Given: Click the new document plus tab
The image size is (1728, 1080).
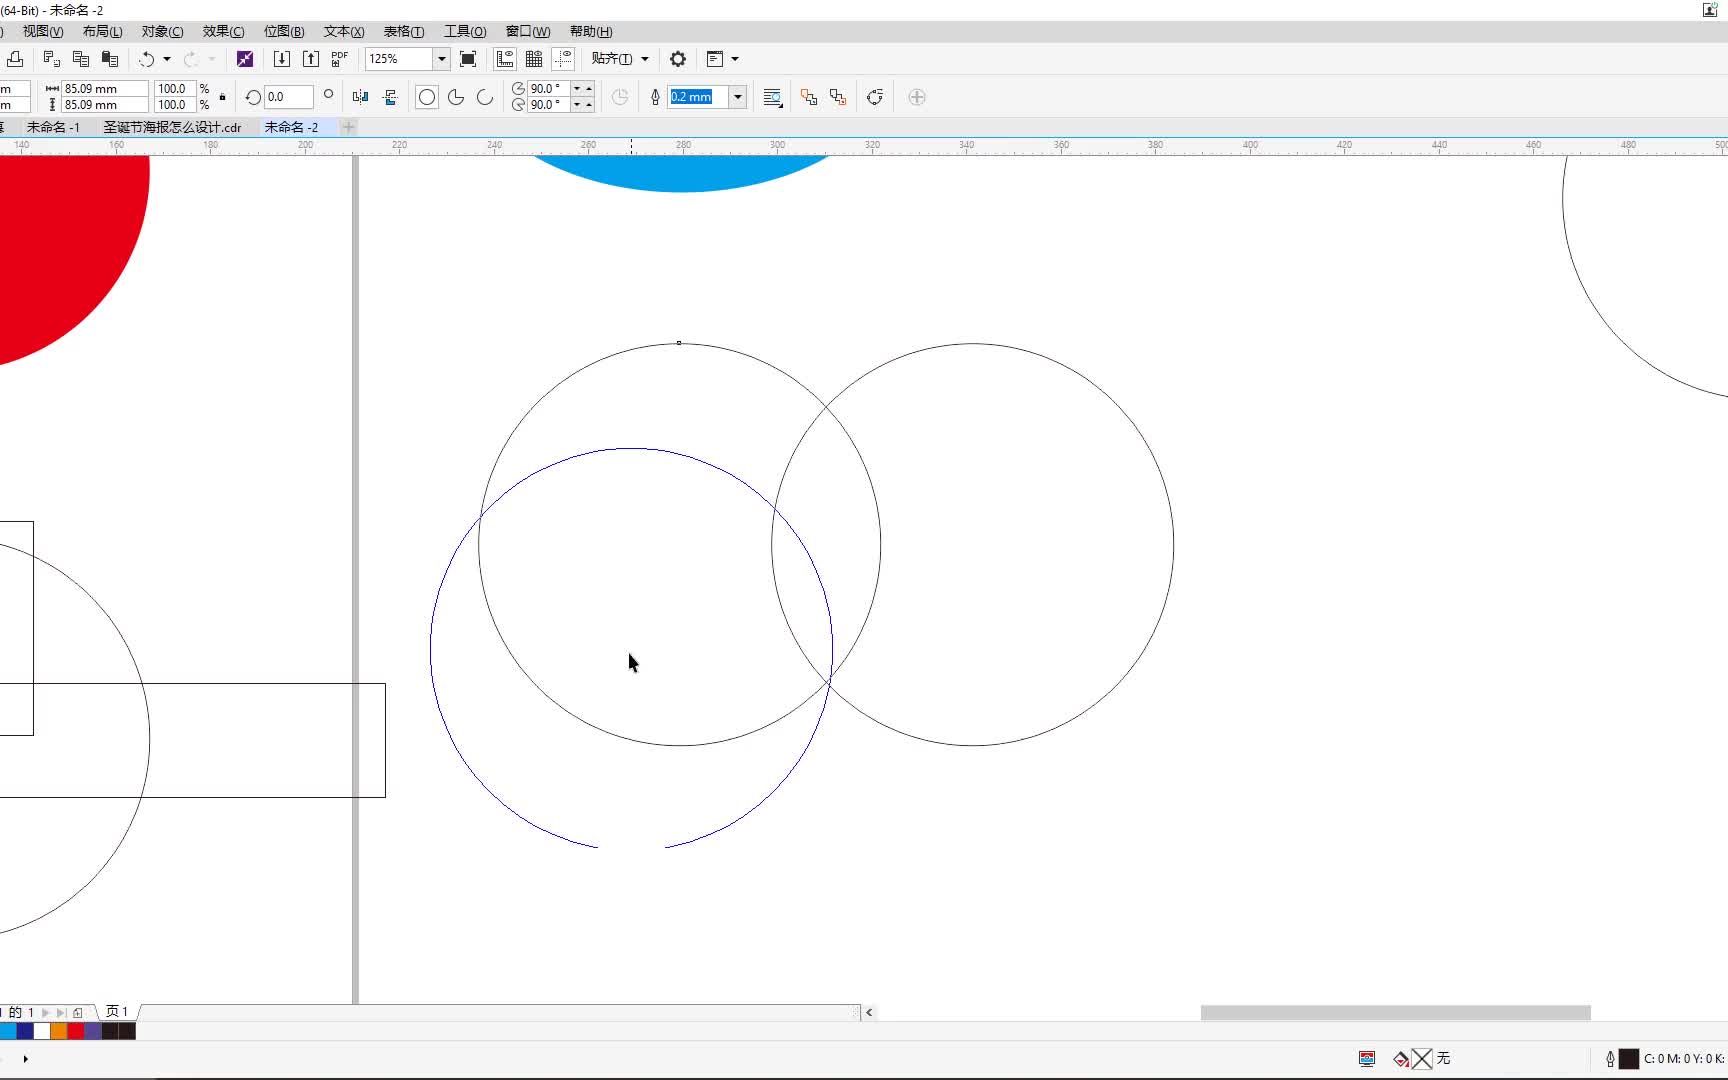Looking at the screenshot, I should tap(348, 127).
